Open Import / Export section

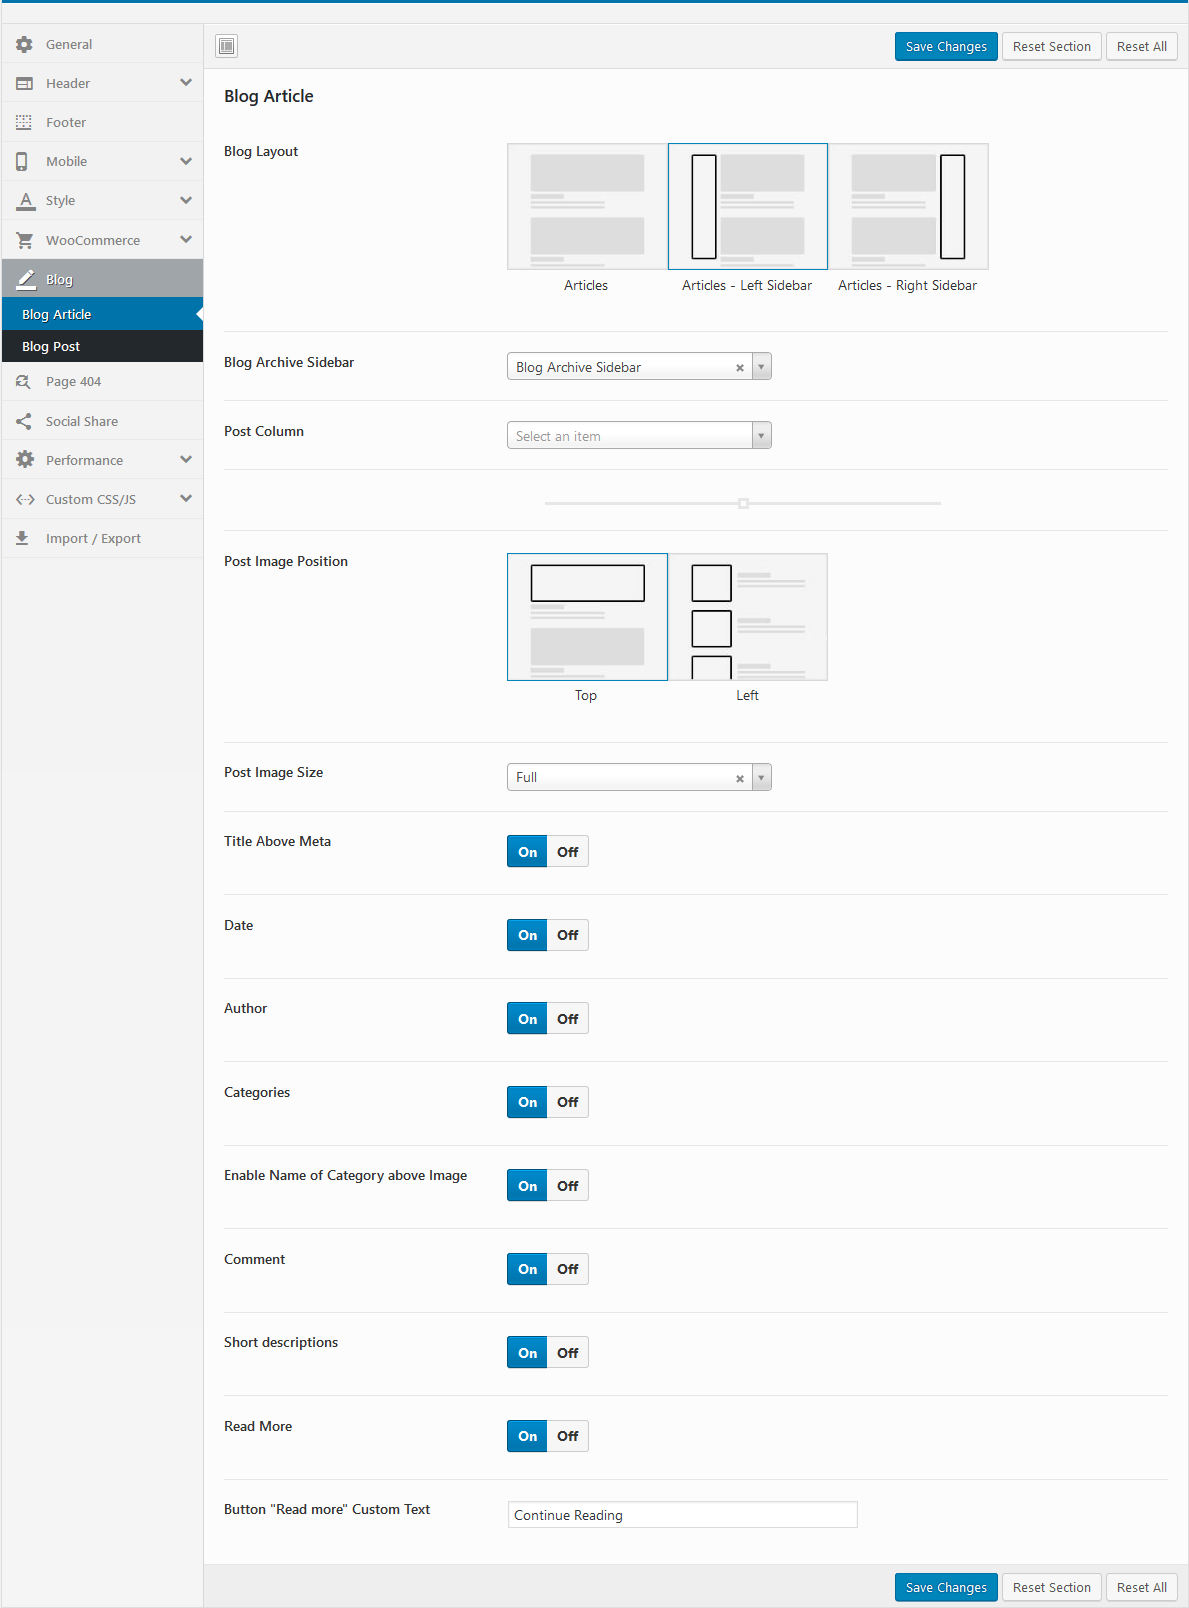coord(102,538)
